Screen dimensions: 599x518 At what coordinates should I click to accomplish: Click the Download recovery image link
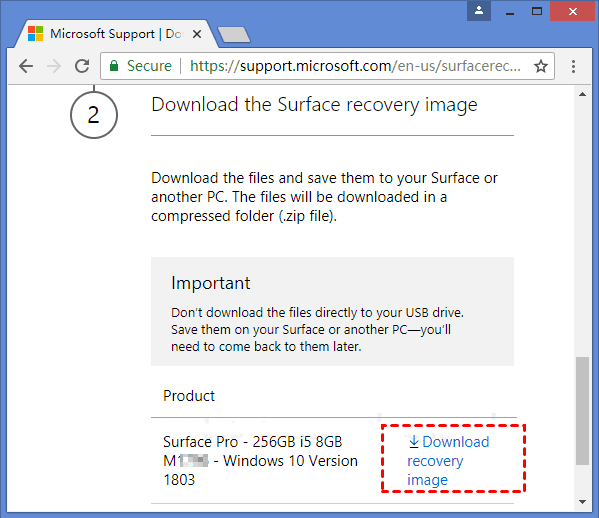(x=448, y=461)
